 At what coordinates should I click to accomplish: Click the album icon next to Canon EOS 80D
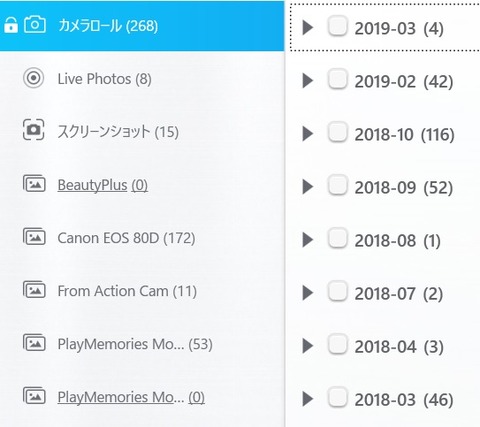tap(34, 236)
